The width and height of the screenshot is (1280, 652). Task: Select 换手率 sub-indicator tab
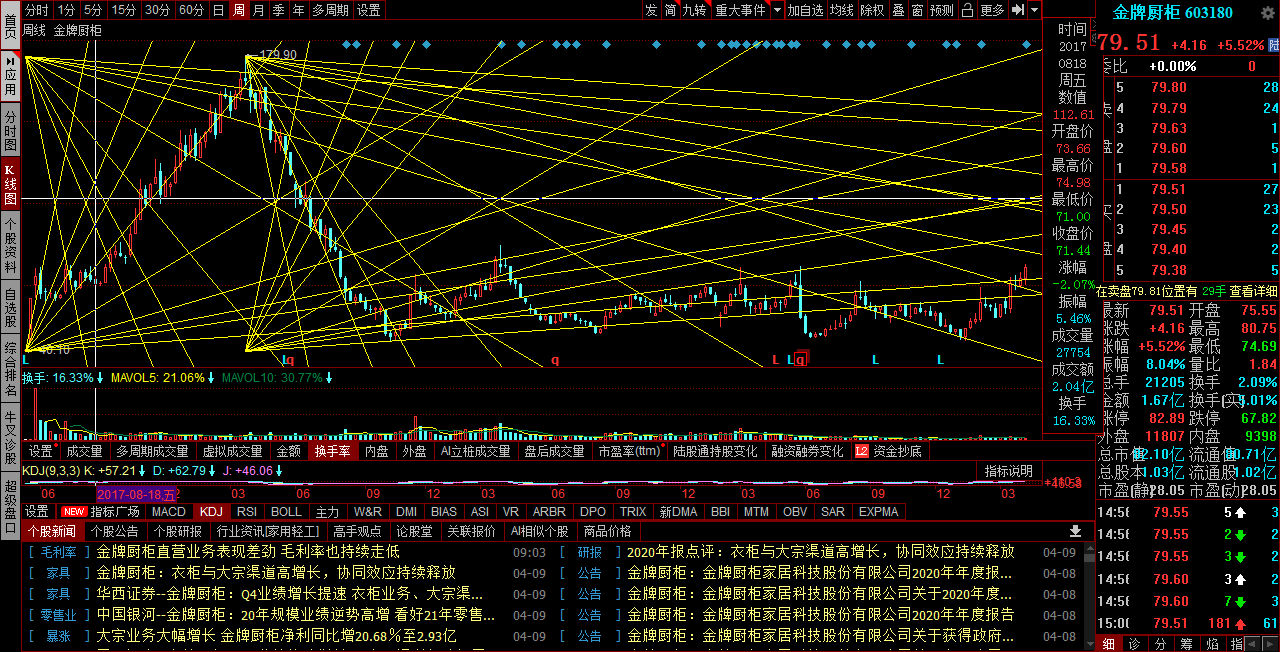click(x=333, y=451)
